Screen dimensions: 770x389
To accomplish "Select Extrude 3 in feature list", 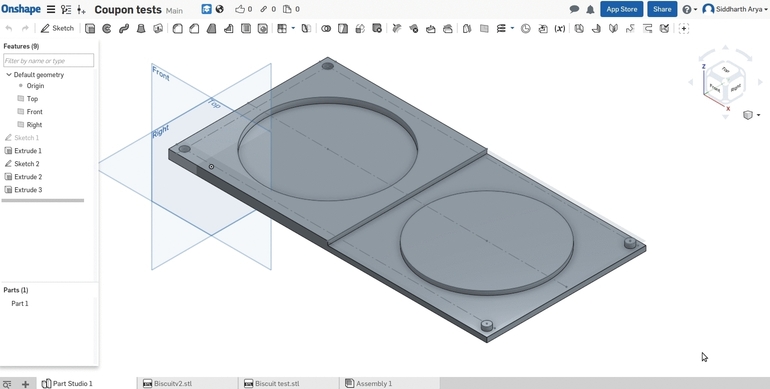I will point(28,190).
